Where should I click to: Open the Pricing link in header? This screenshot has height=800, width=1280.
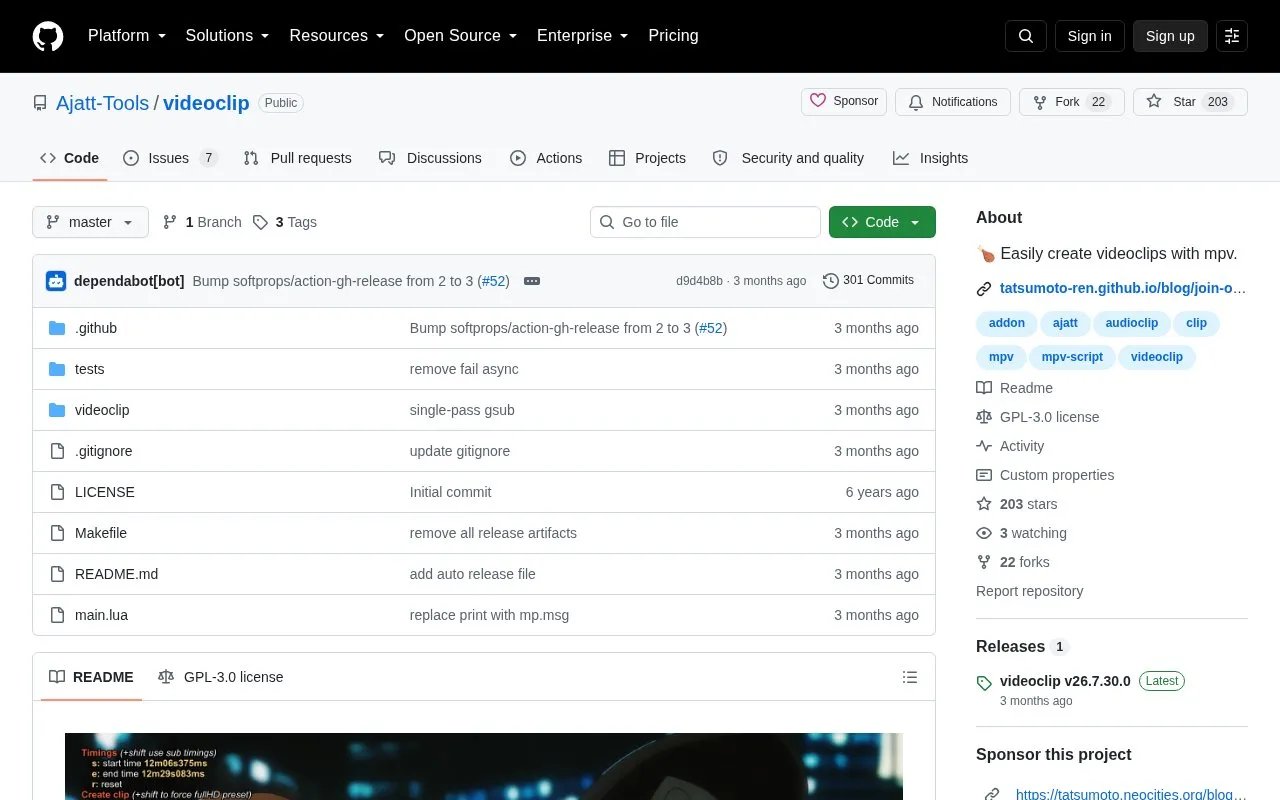click(673, 36)
